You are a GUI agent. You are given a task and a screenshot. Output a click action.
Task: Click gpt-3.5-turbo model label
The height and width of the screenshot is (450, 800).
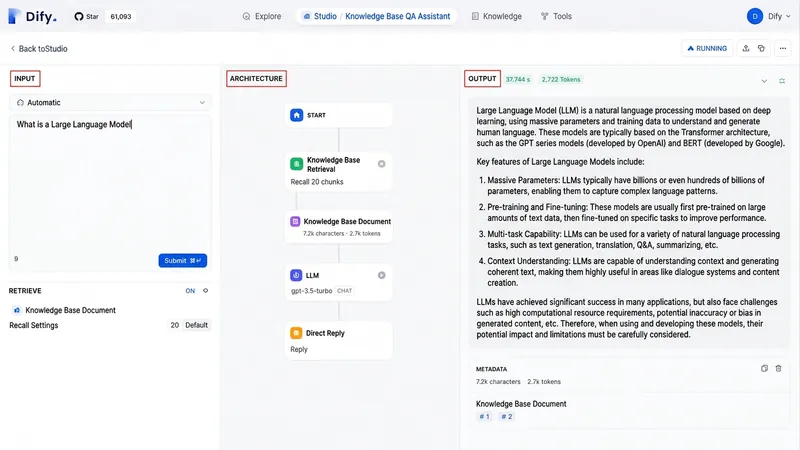311,291
